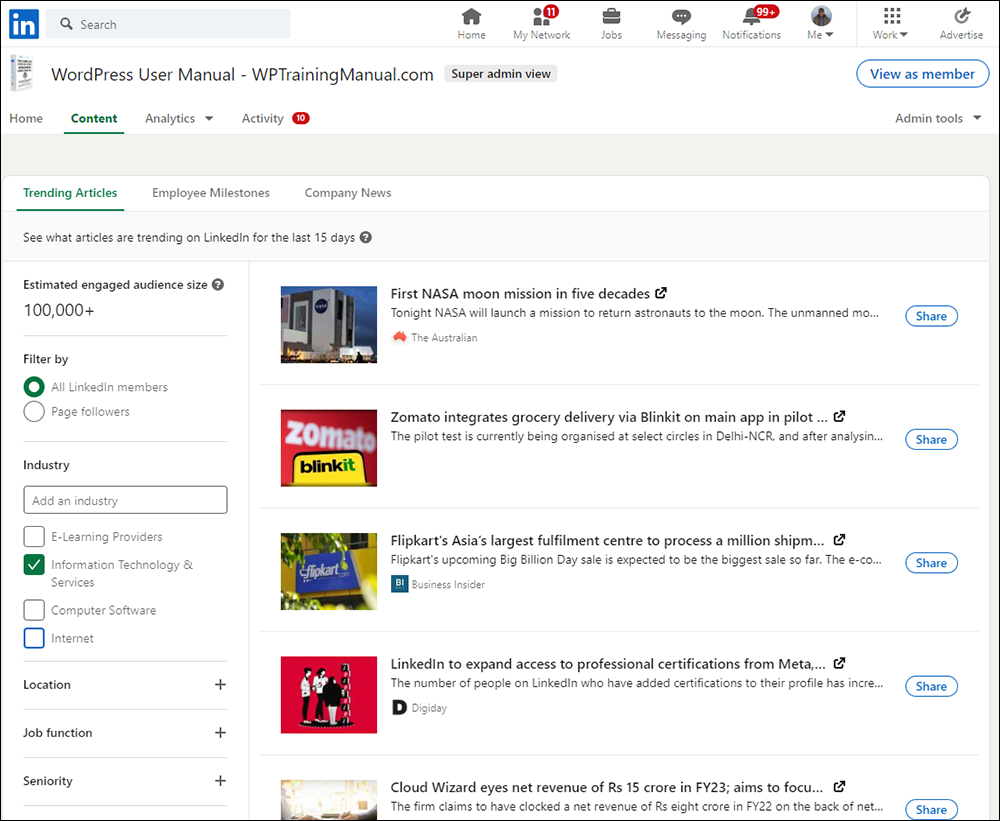Viewport: 1000px width, 821px height.
Task: Open external link icon for Zomato article
Action: click(839, 416)
